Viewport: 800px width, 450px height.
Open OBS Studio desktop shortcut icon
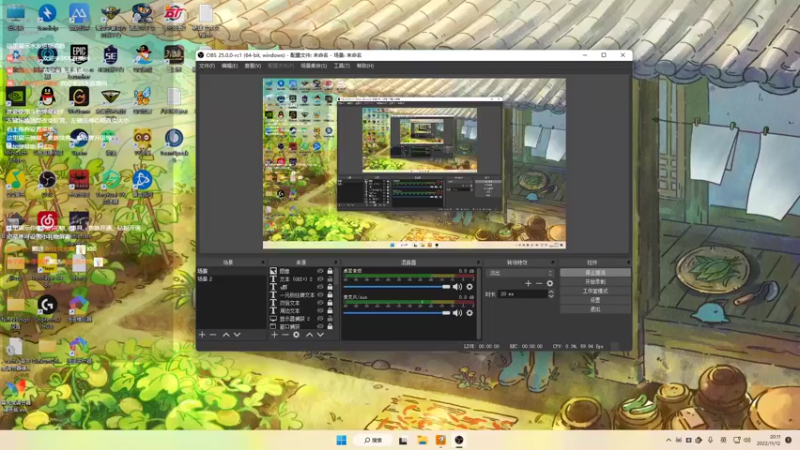coord(47,180)
